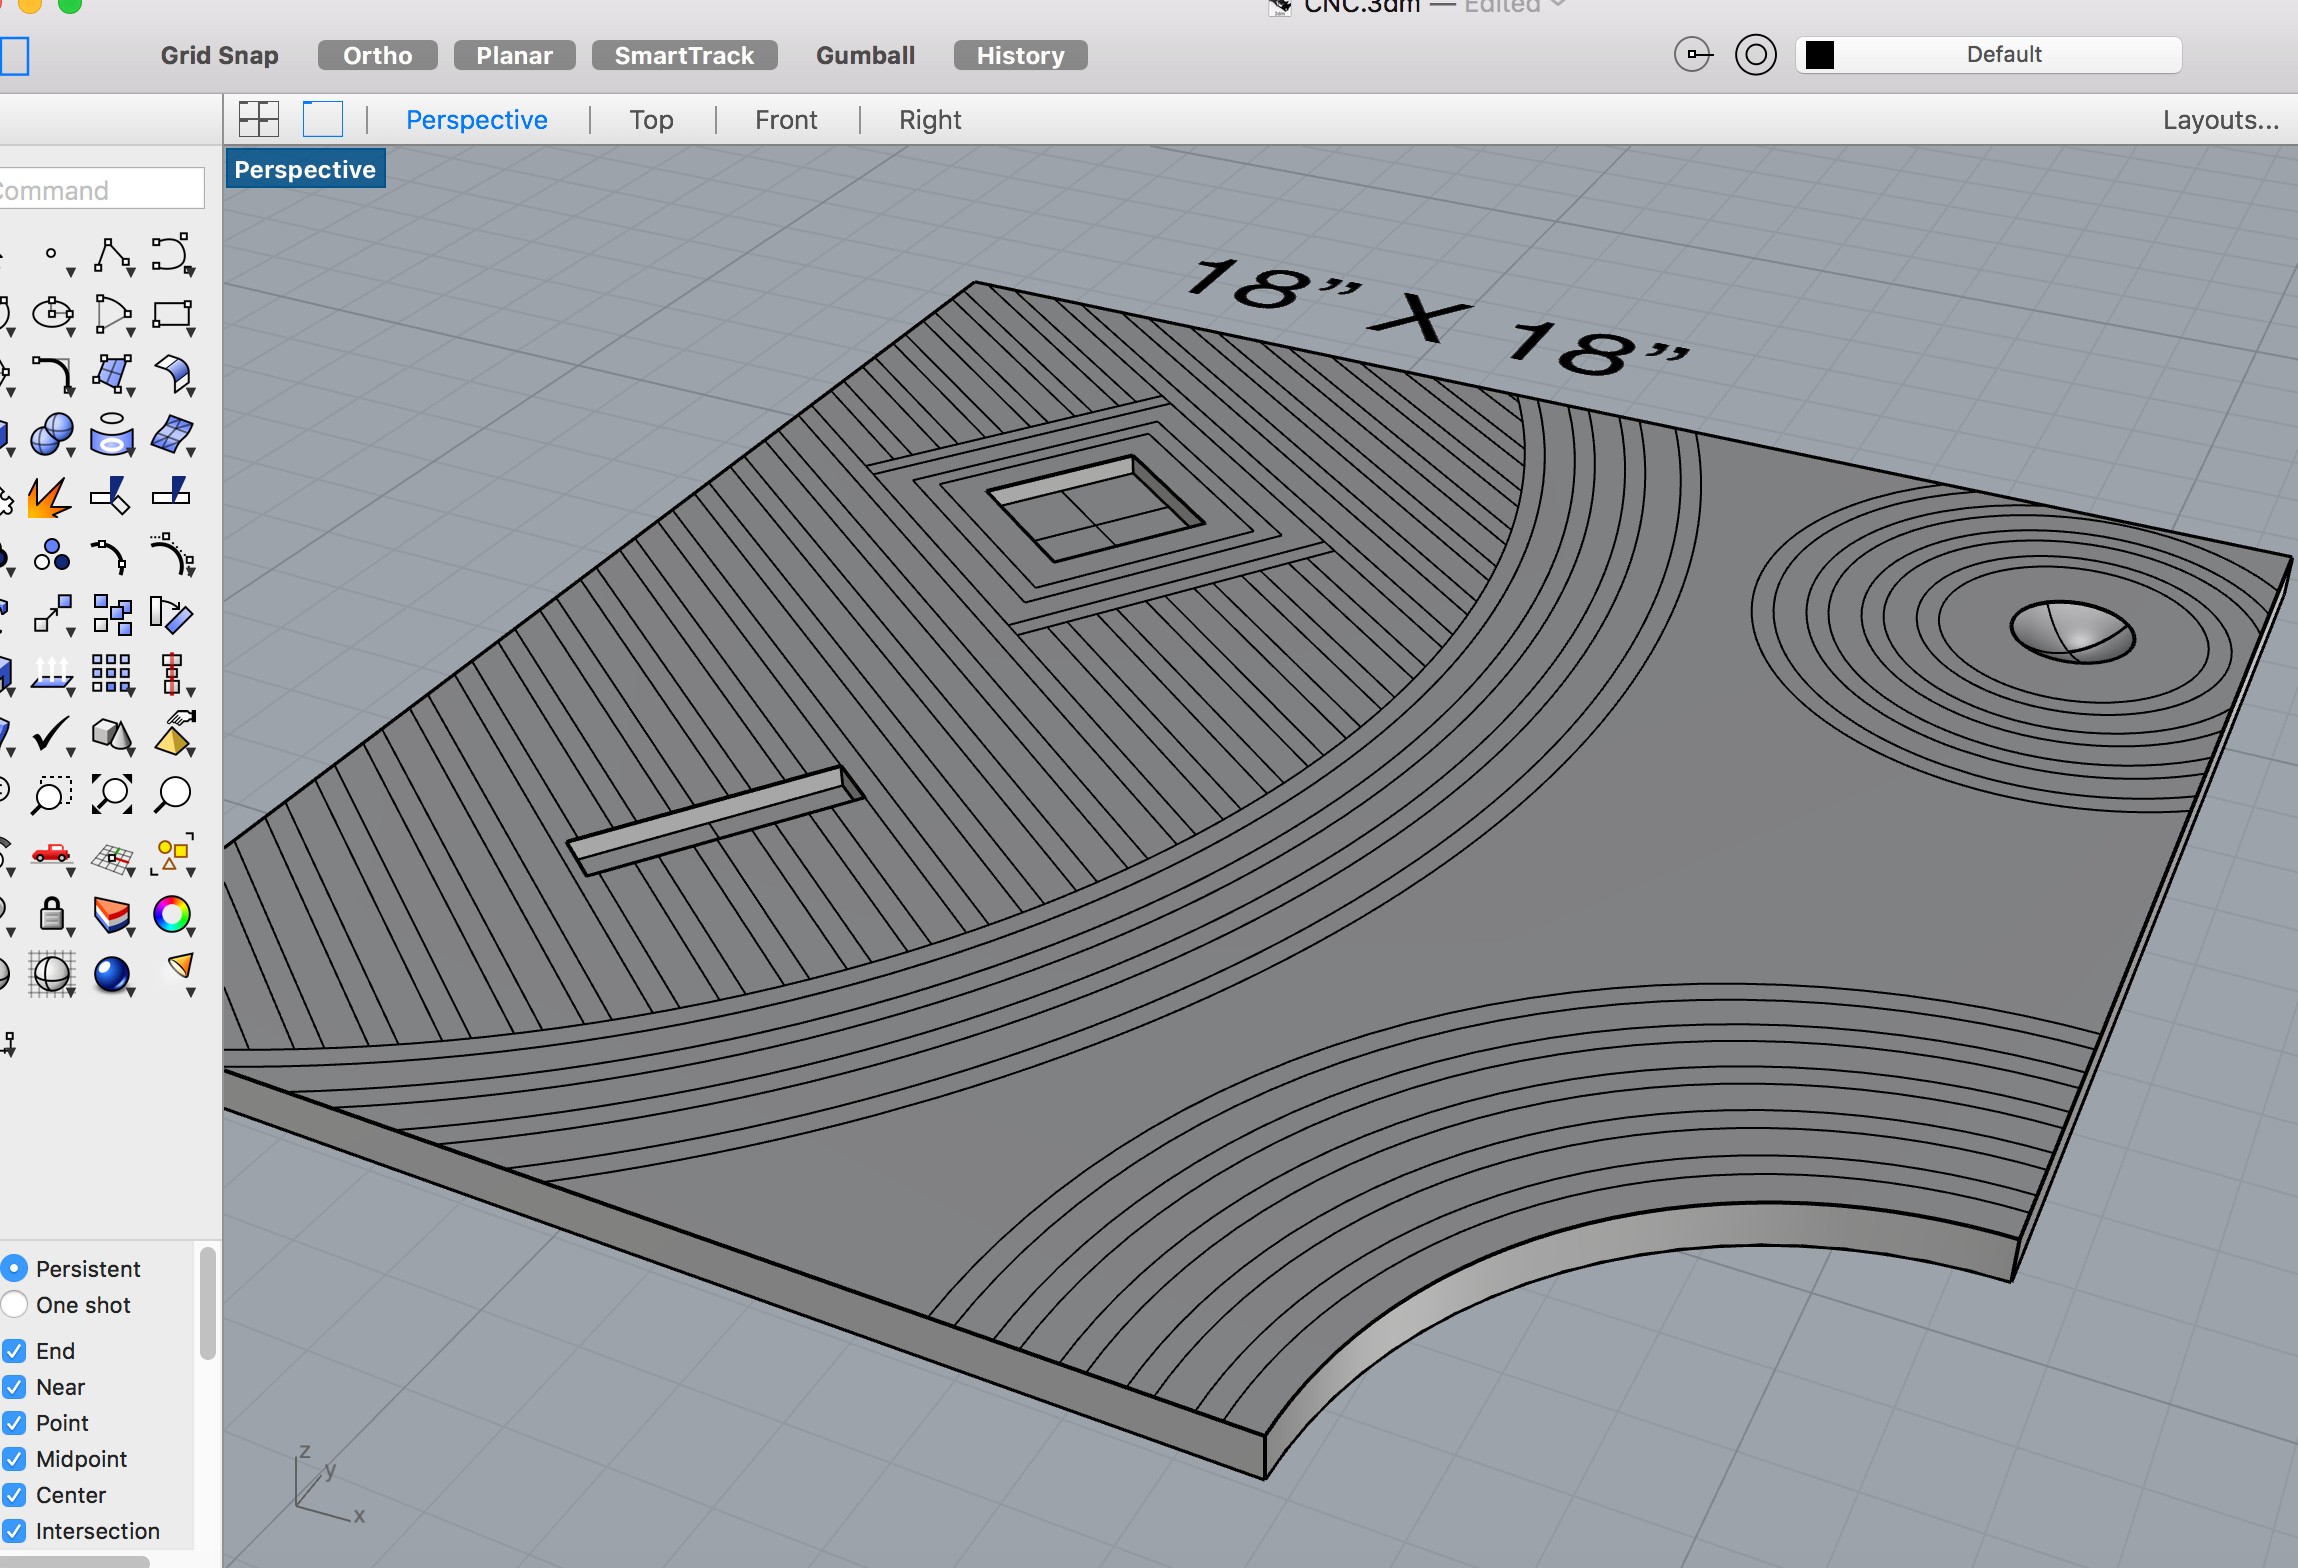Viewport: 2298px width, 1568px height.
Task: Click the Lock objects padlock icon
Action: click(x=51, y=913)
